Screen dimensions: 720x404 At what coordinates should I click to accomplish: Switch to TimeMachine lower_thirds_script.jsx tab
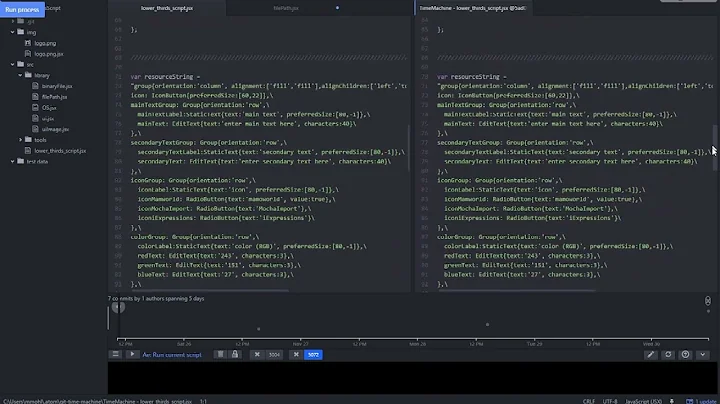coord(472,8)
